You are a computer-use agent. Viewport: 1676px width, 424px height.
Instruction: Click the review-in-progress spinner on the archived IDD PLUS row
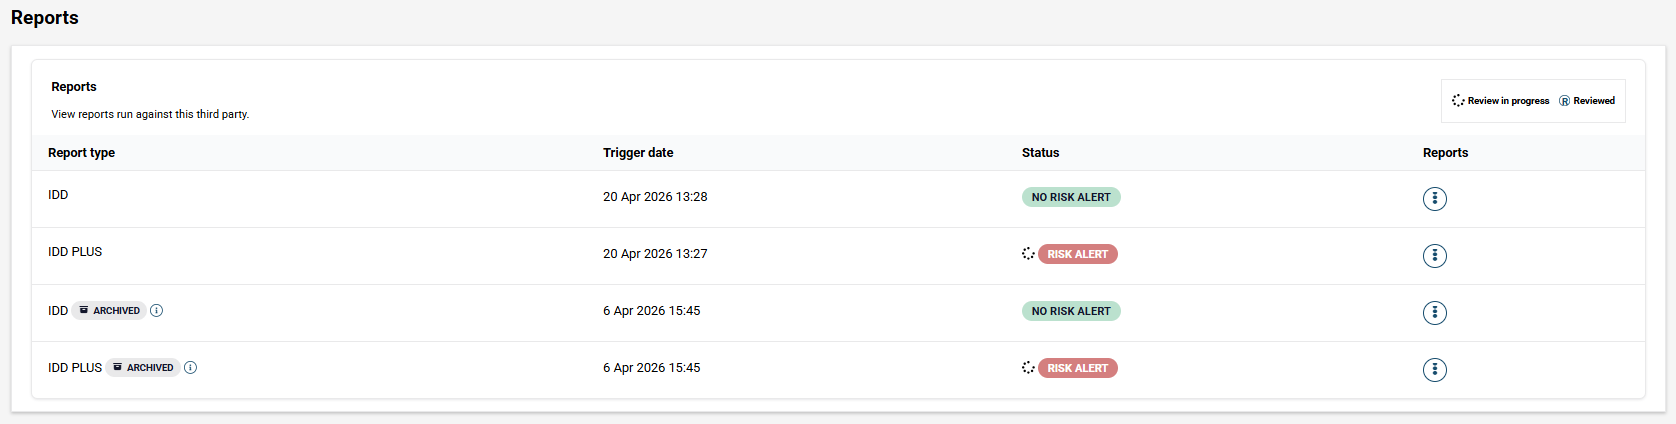[1028, 367]
